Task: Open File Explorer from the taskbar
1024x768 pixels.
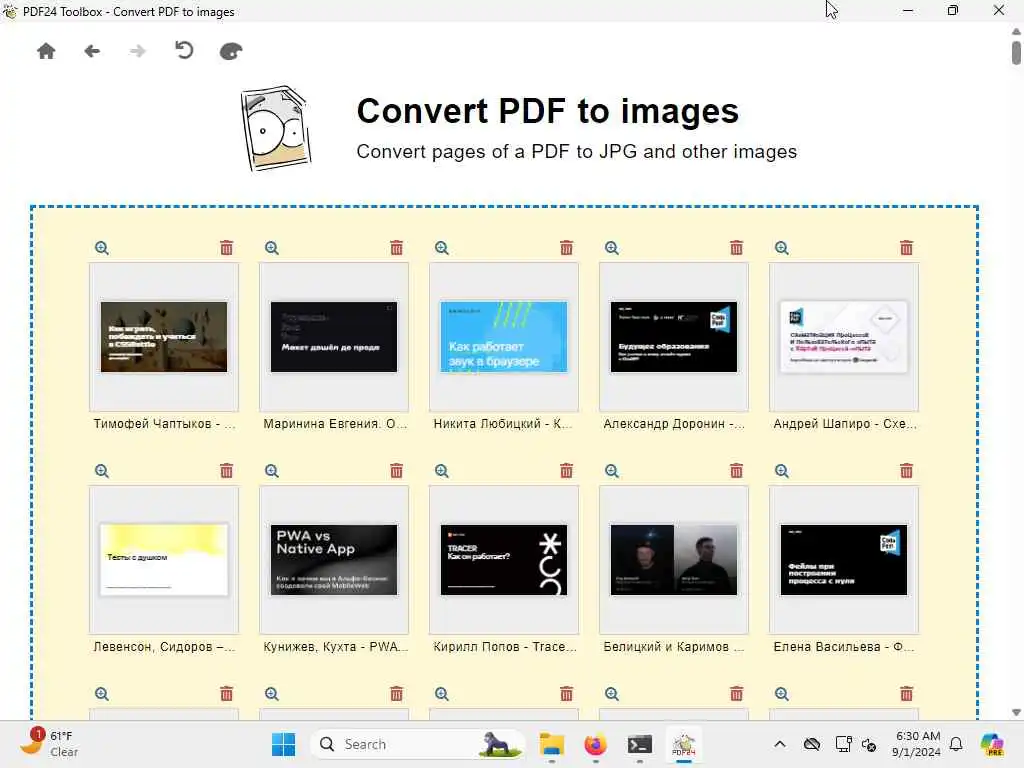Action: [x=552, y=744]
